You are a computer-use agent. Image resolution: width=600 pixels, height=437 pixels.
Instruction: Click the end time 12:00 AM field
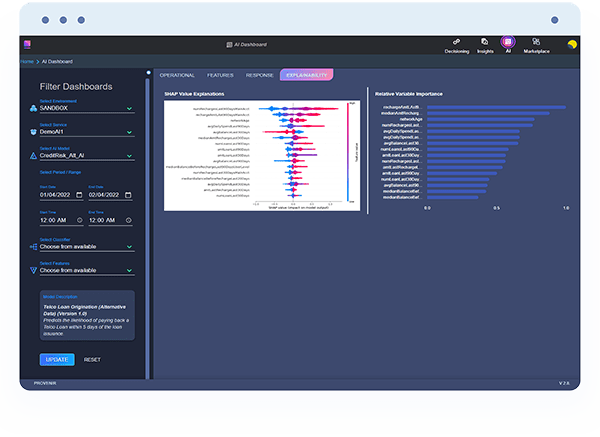(x=110, y=220)
